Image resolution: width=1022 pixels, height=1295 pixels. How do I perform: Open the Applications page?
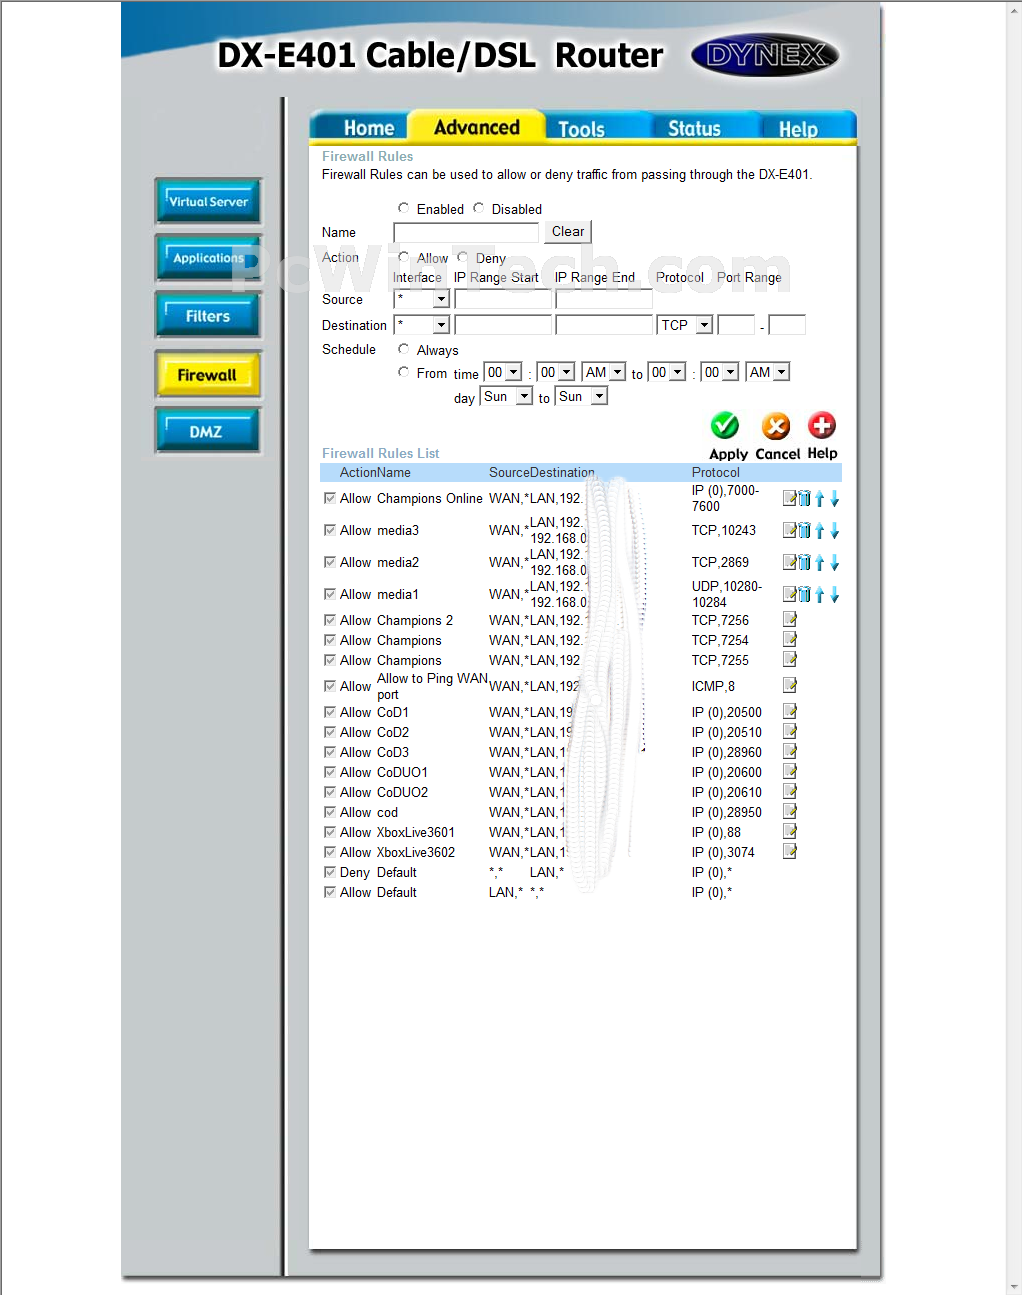point(208,258)
